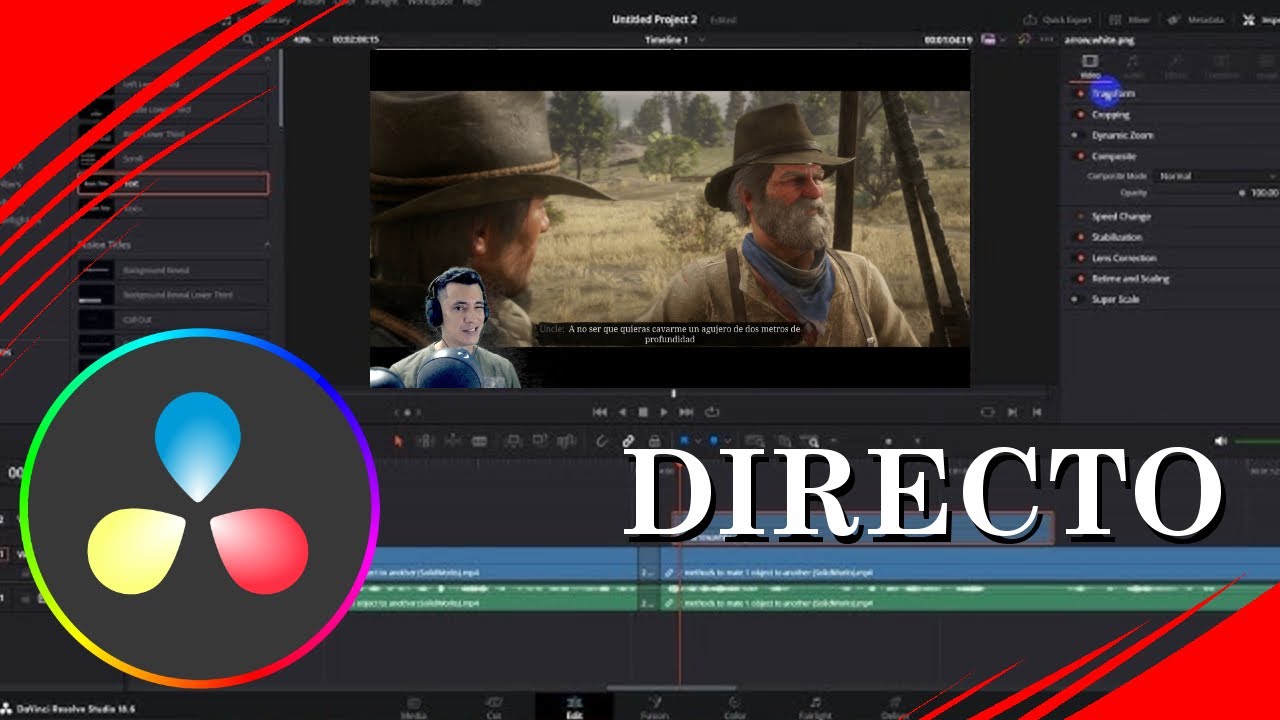This screenshot has width=1280, height=720.
Task: Select the Video tab in Inspector
Action: pyautogui.click(x=1090, y=66)
